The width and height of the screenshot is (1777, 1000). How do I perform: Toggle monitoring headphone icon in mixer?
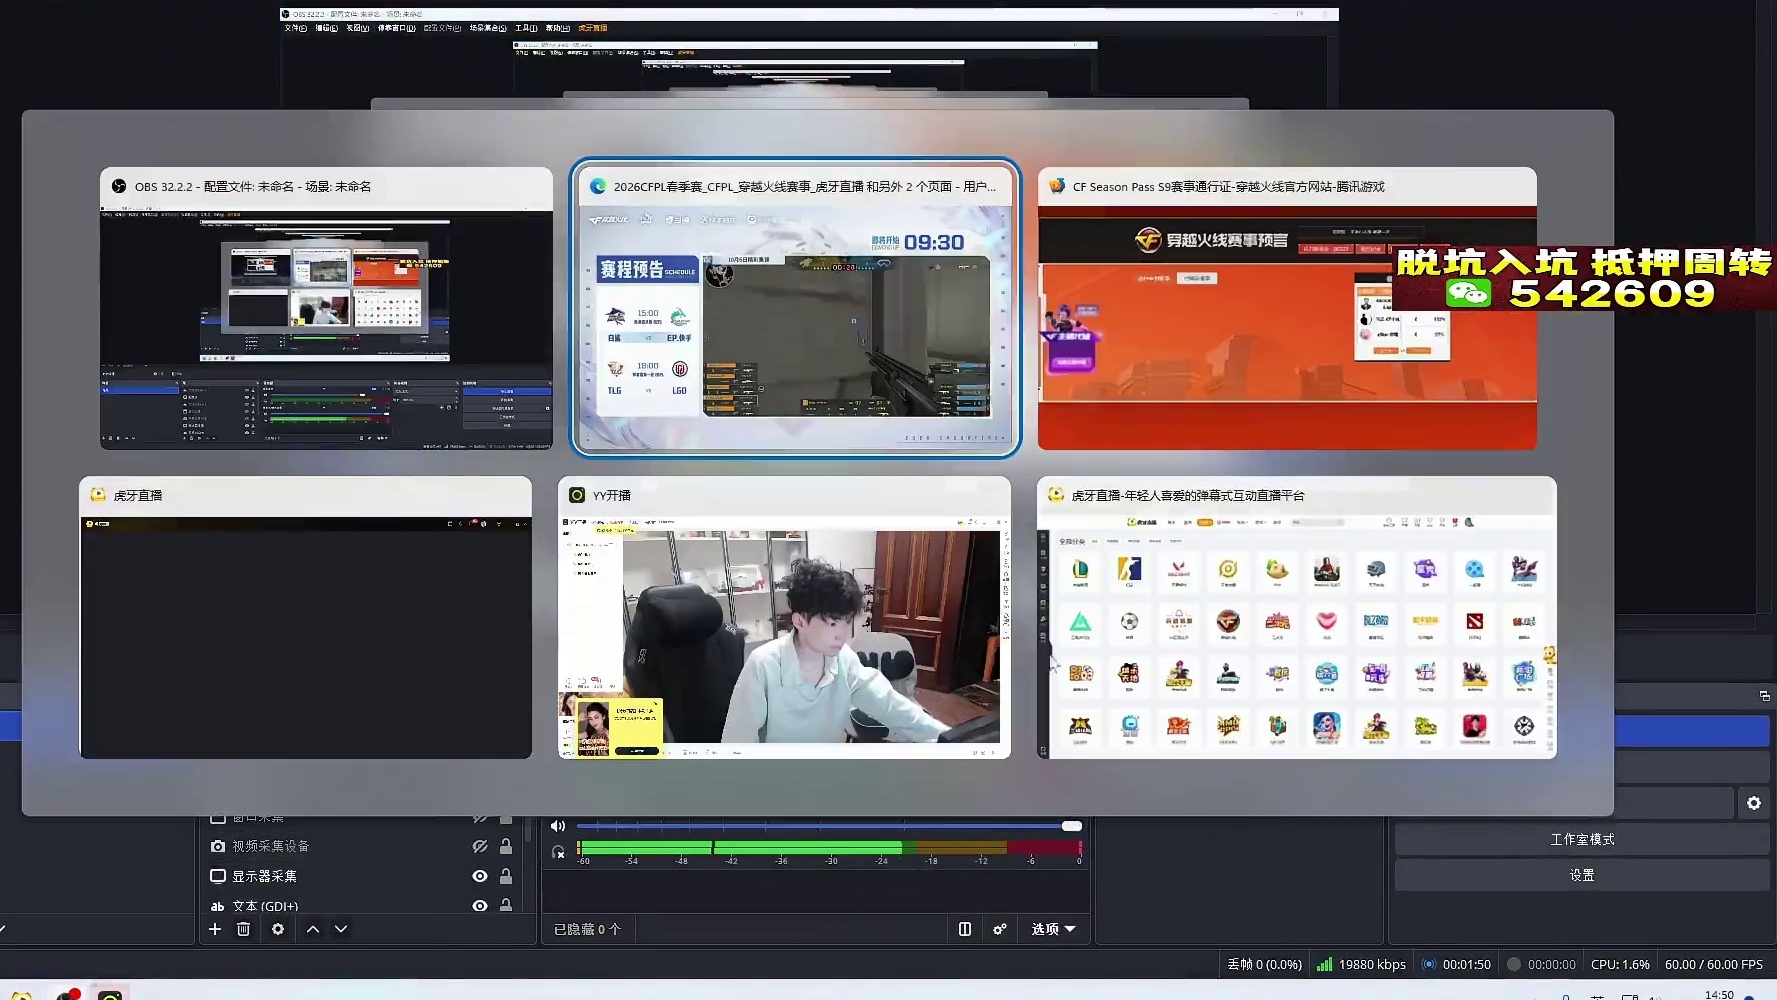tap(558, 852)
